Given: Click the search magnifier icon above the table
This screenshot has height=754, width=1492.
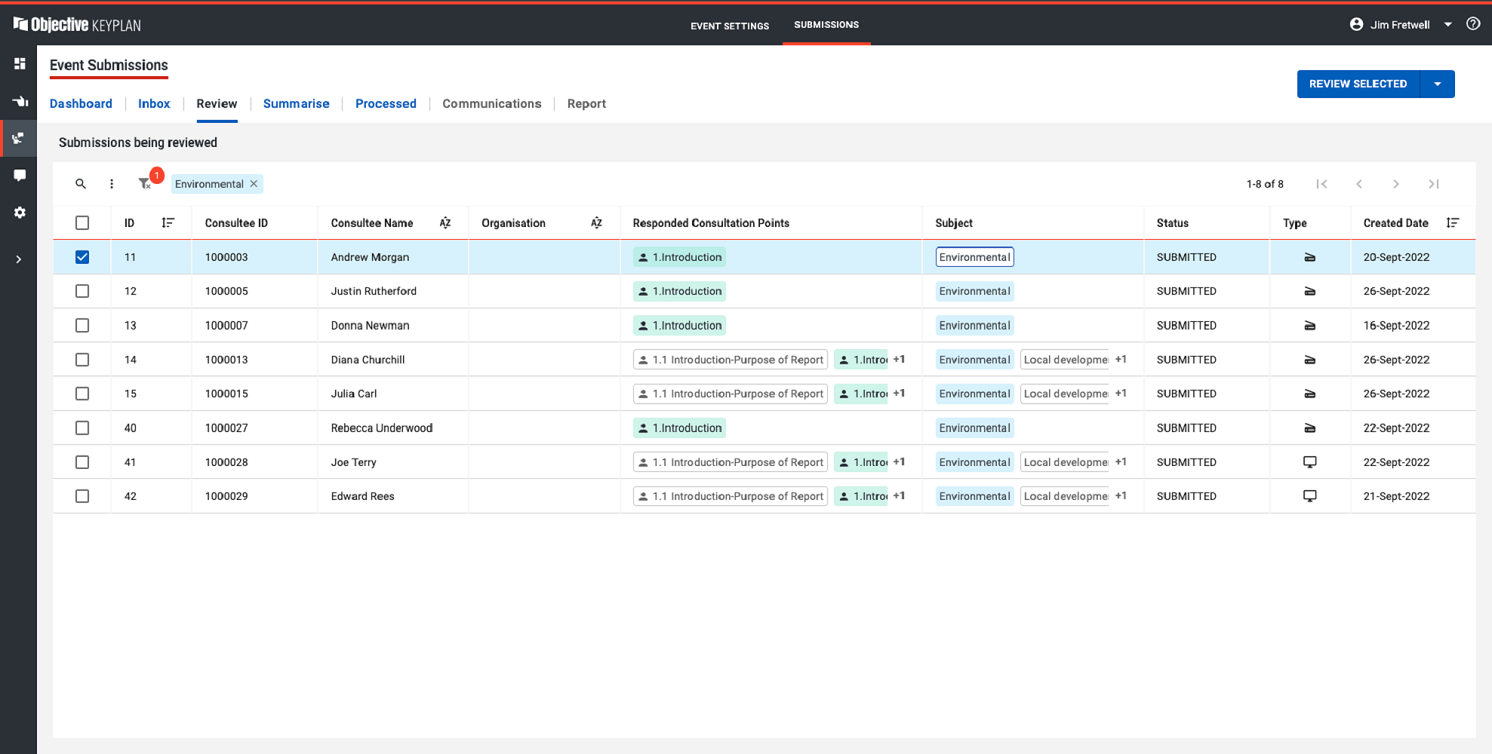Looking at the screenshot, I should click(x=81, y=184).
